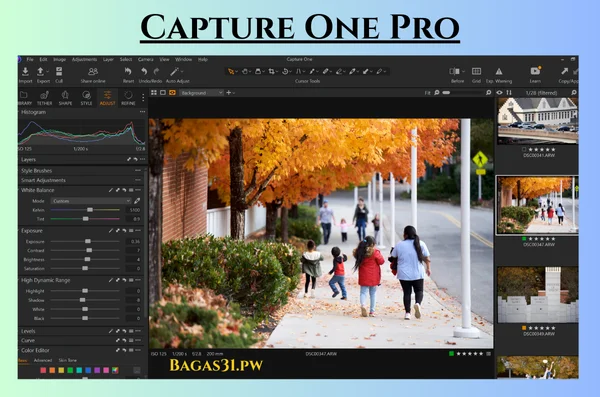Expand the Style Brushes panel
600x397 pixels.
[36, 170]
